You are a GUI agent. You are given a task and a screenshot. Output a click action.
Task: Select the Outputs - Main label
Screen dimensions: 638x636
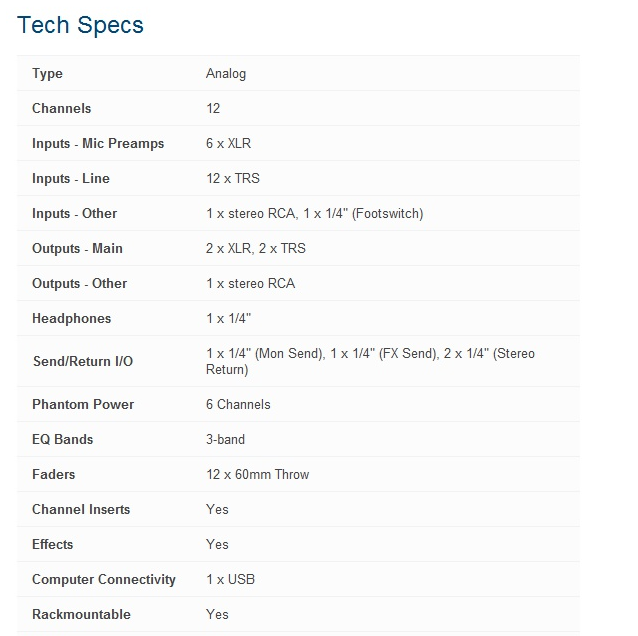pyautogui.click(x=77, y=249)
